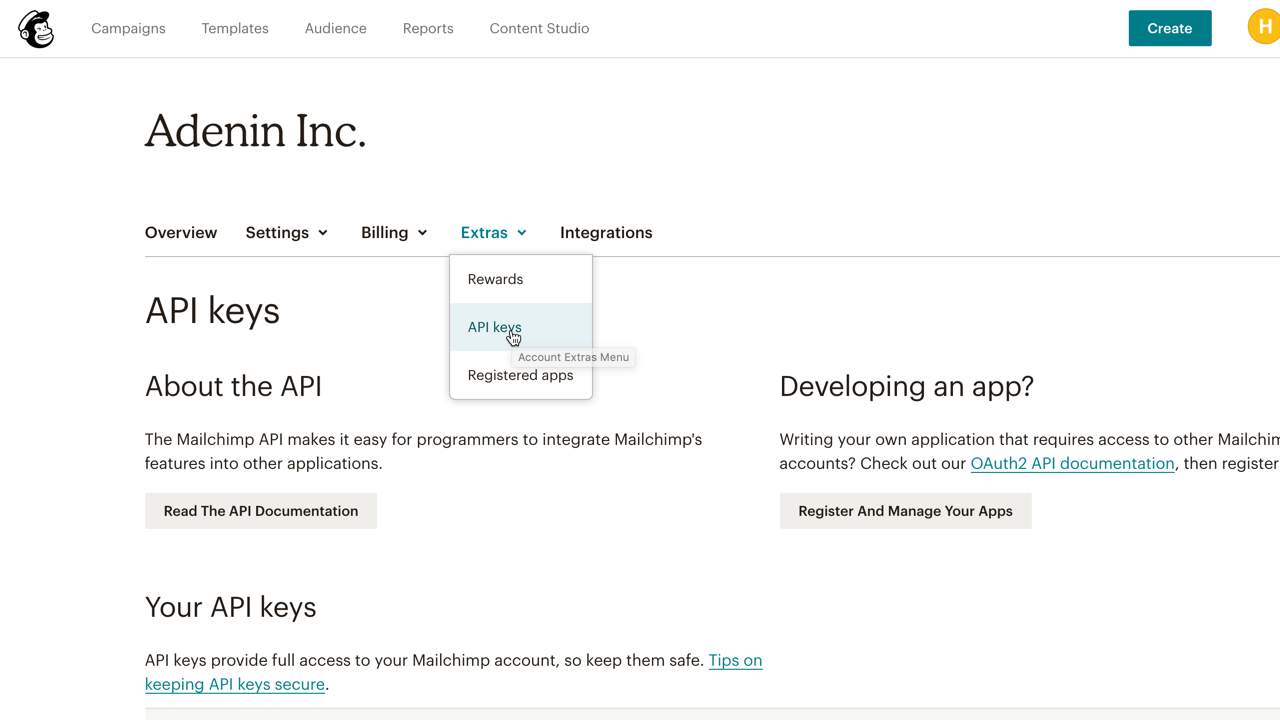Click the Developing an app? heading
The height and width of the screenshot is (720, 1280).
(x=907, y=386)
